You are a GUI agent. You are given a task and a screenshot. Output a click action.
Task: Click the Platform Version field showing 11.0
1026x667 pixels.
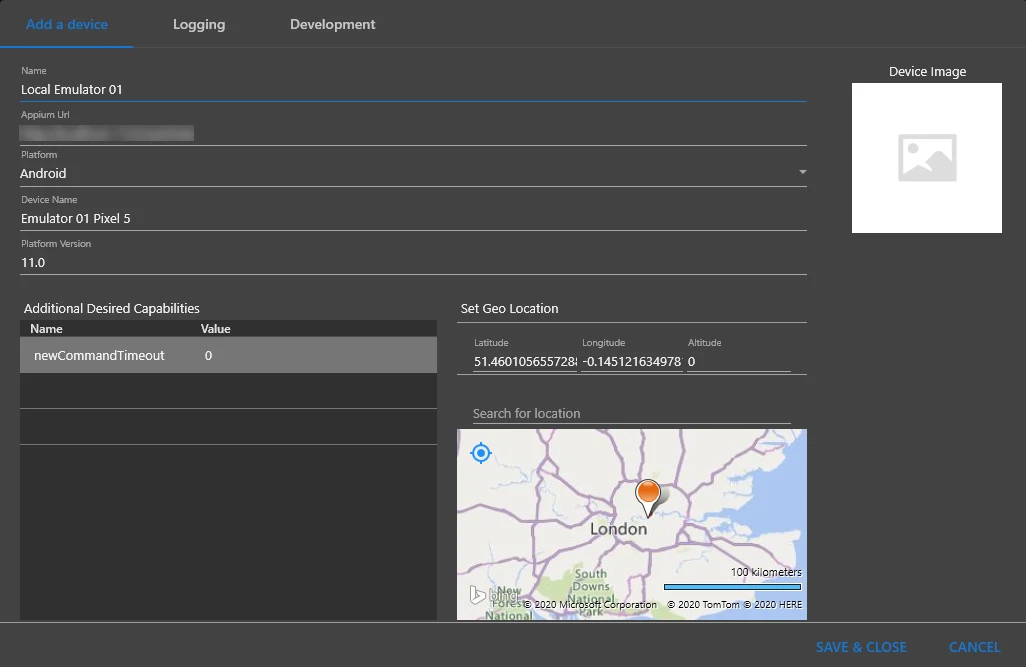tap(200, 262)
